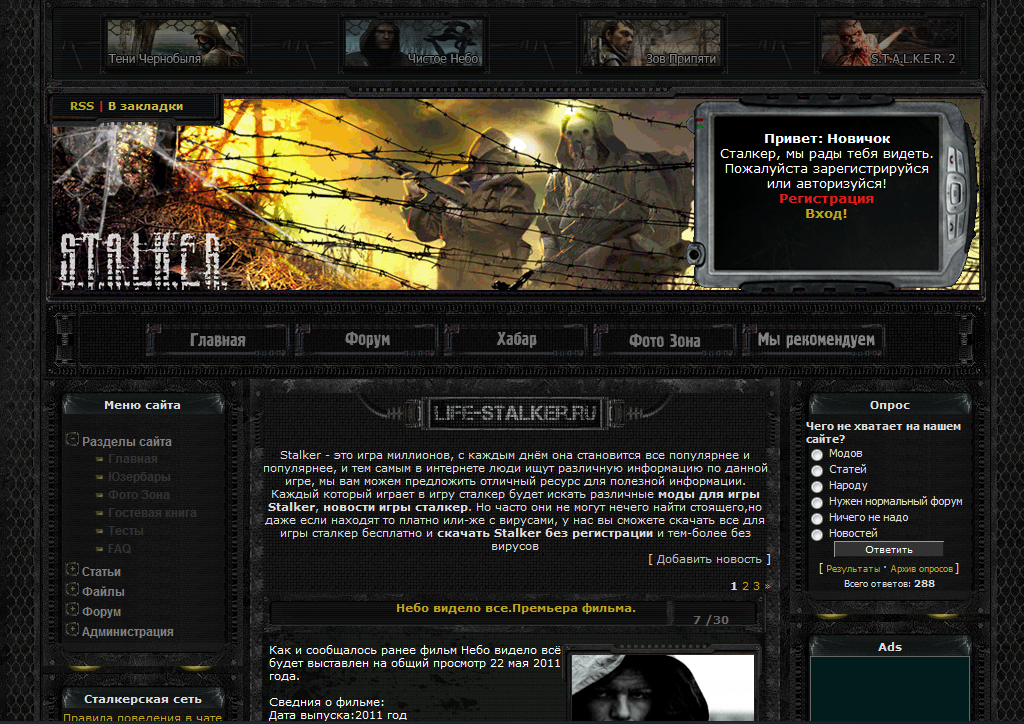Screen dimensions: 1024x724
Task: Open Тесты in the site menu
Action: click(125, 531)
